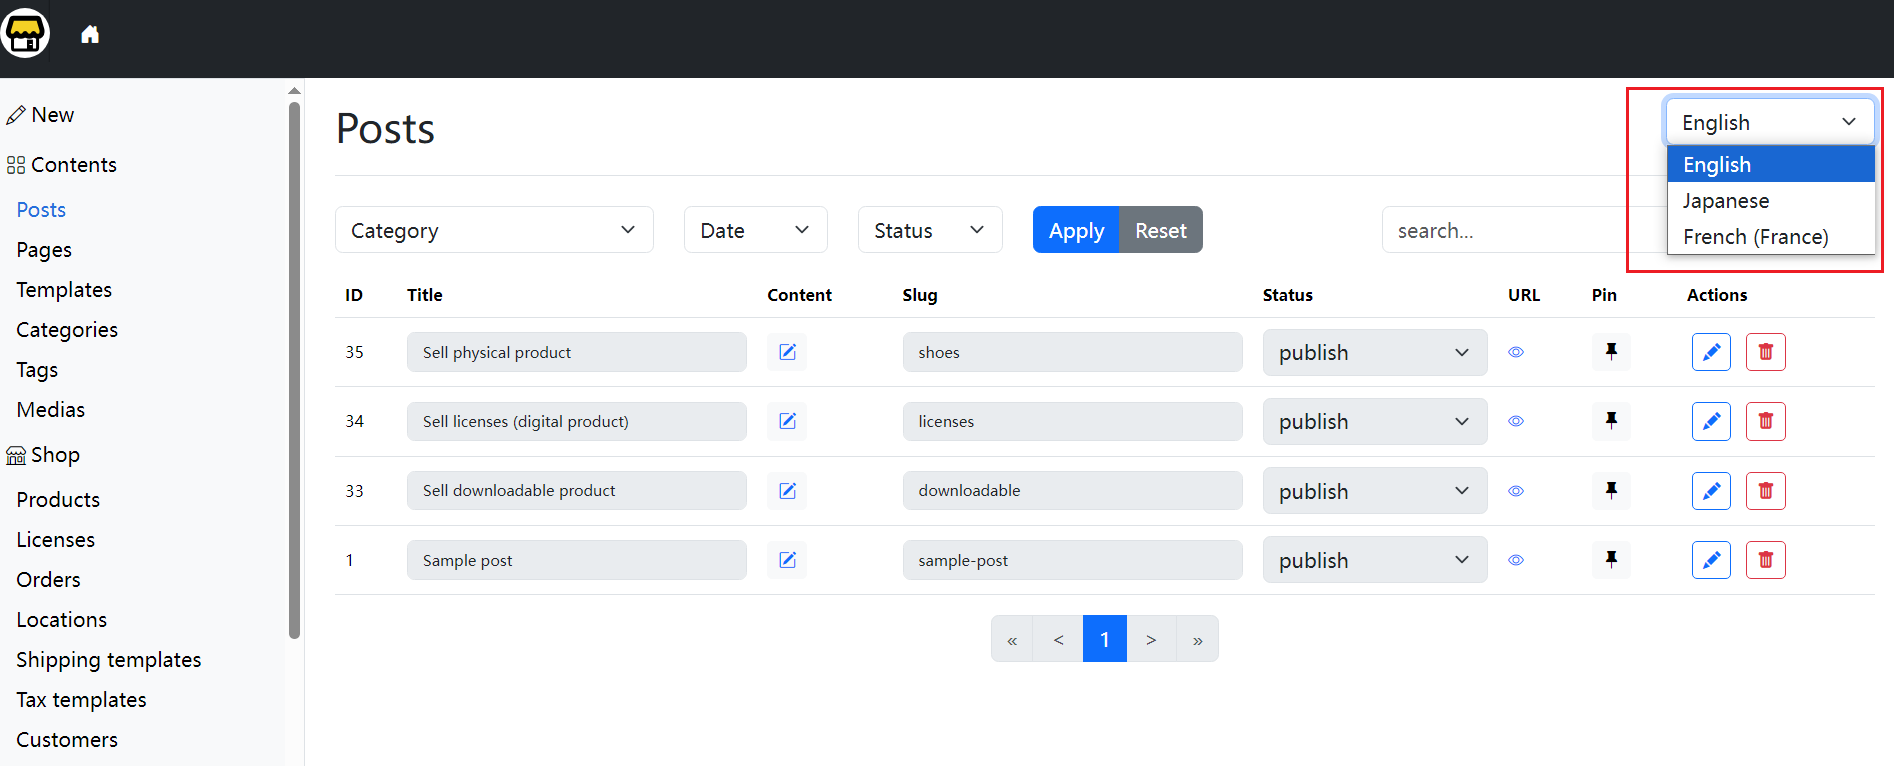The image size is (1894, 766).
Task: Change publish status dropdown for downloadable post
Action: coord(1374,491)
